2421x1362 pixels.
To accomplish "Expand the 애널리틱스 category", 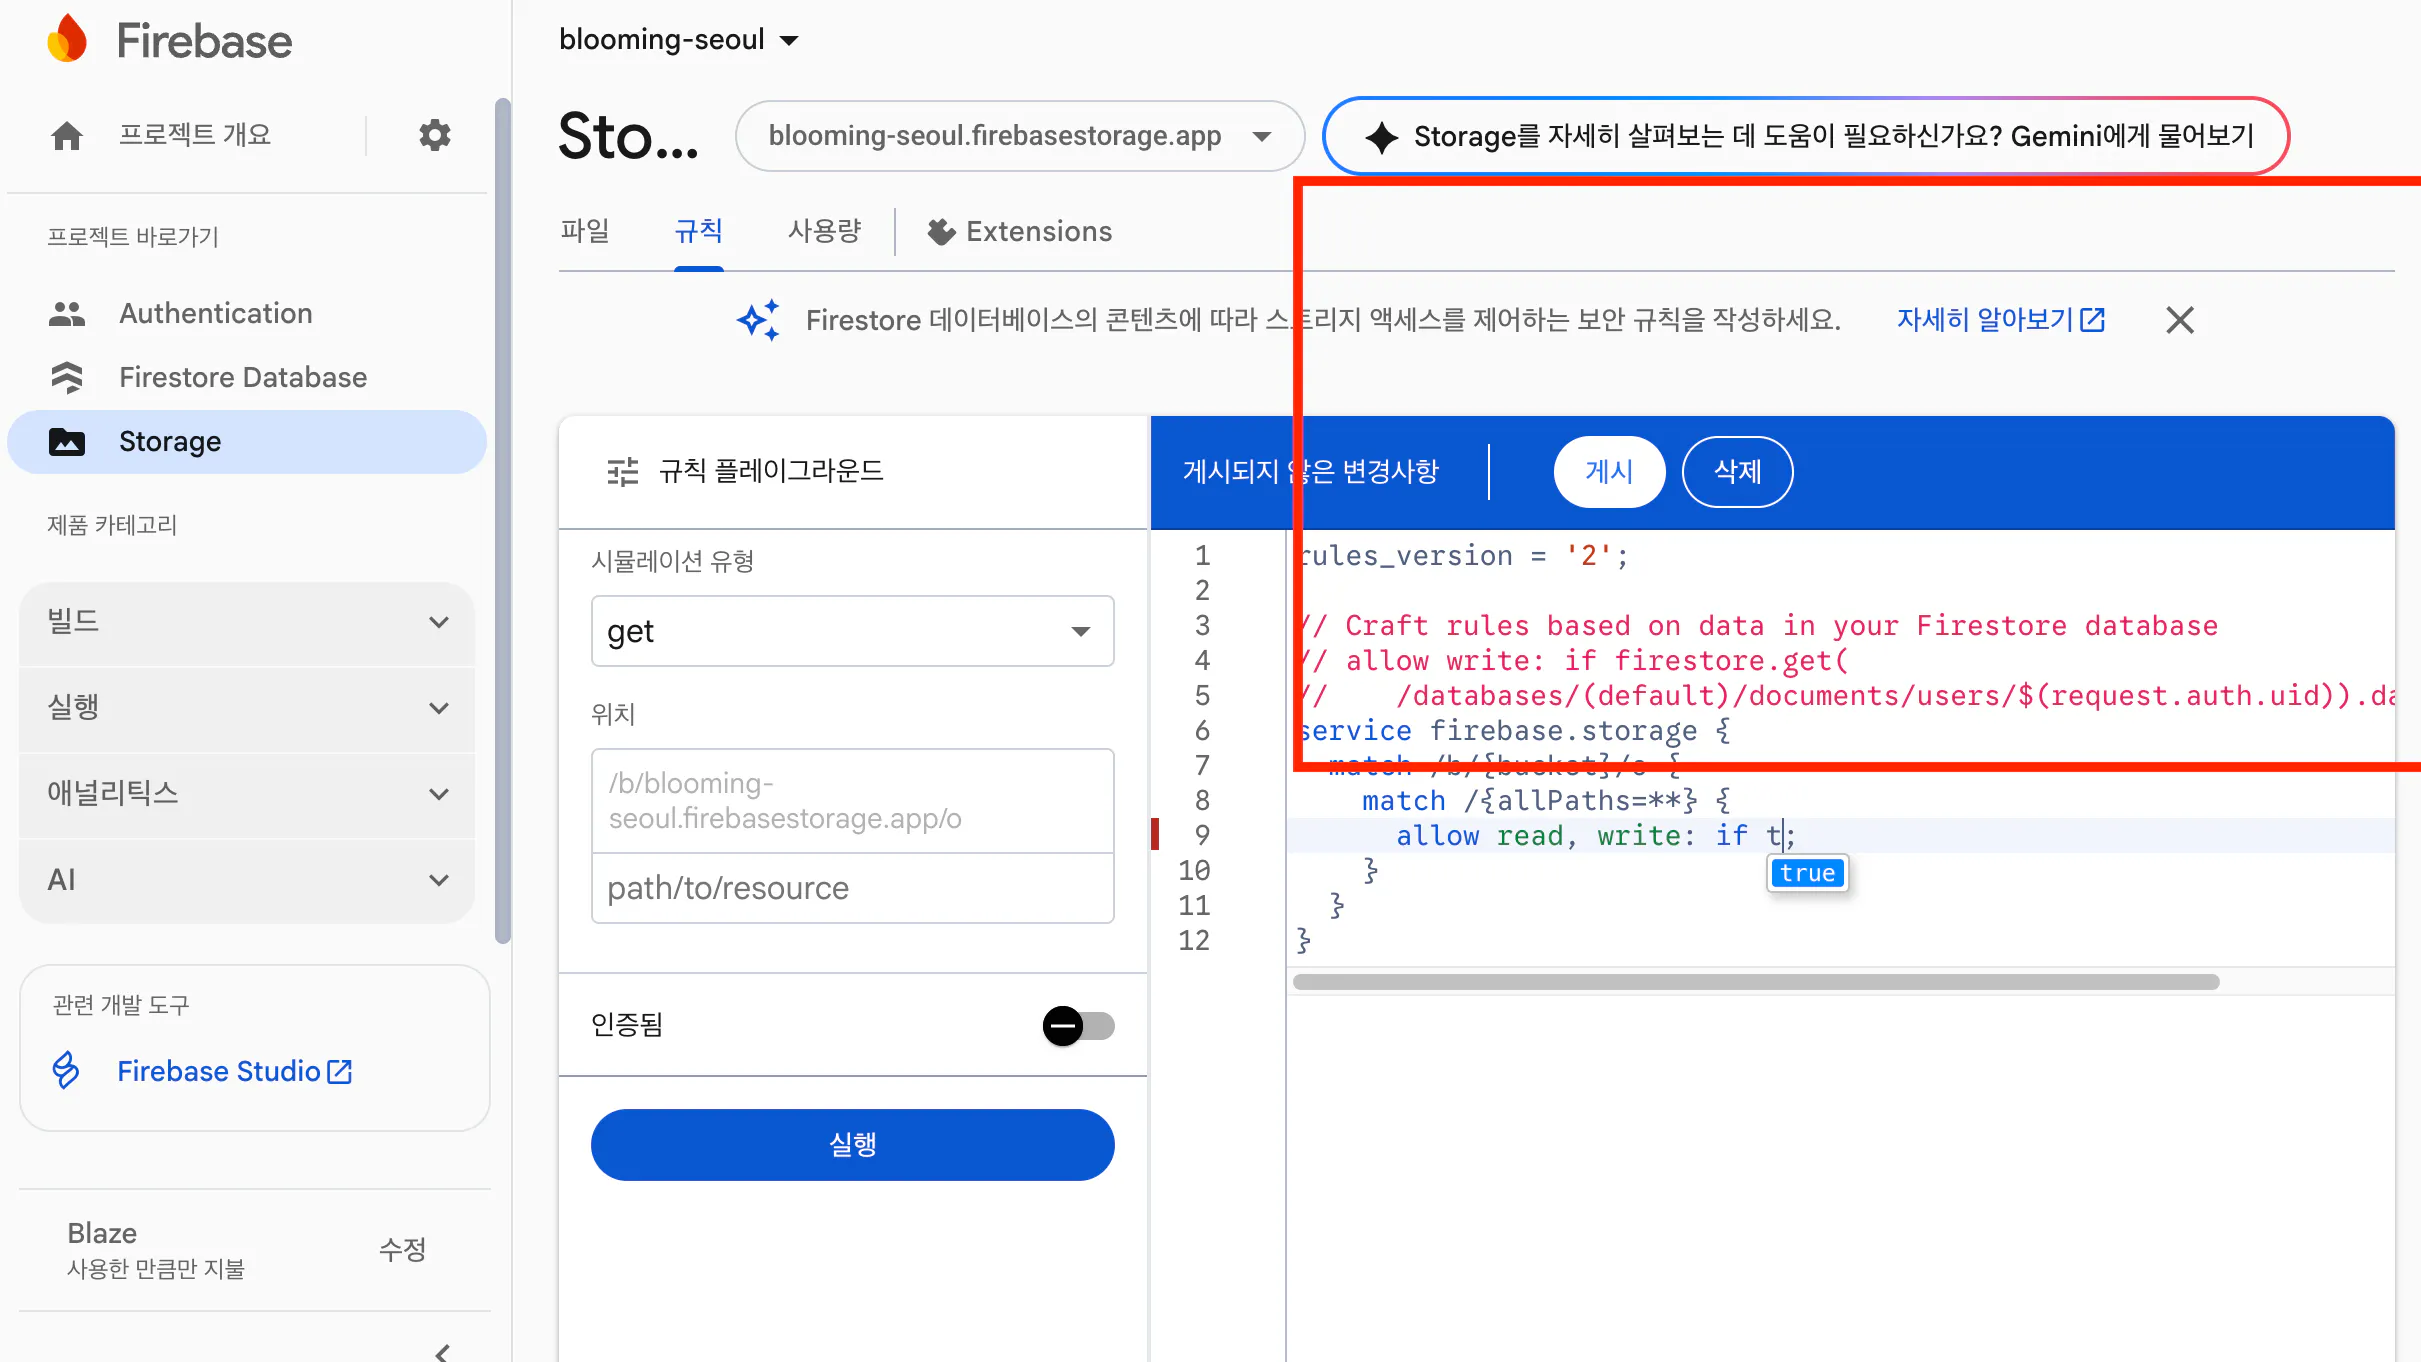I will pyautogui.click(x=247, y=794).
